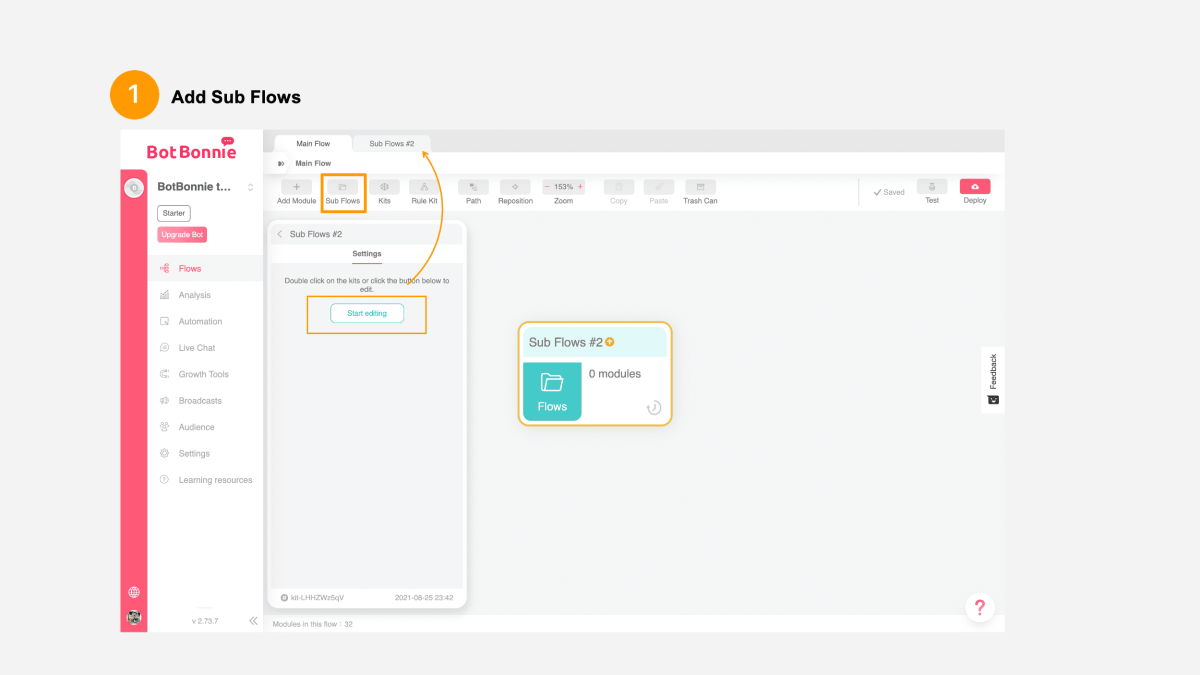Viewport: 1200px width, 675px height.
Task: Click the Add Module toolbar icon
Action: [x=296, y=187]
